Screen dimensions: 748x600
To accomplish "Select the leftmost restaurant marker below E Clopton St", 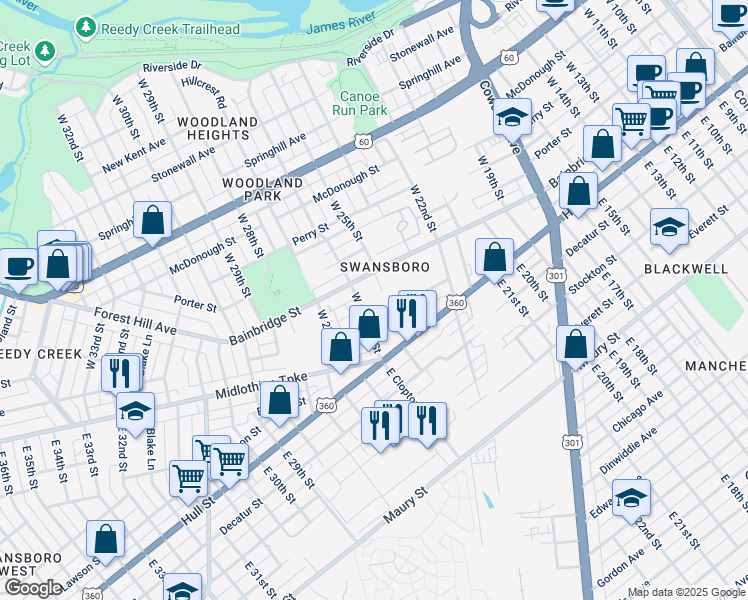I will 381,427.
